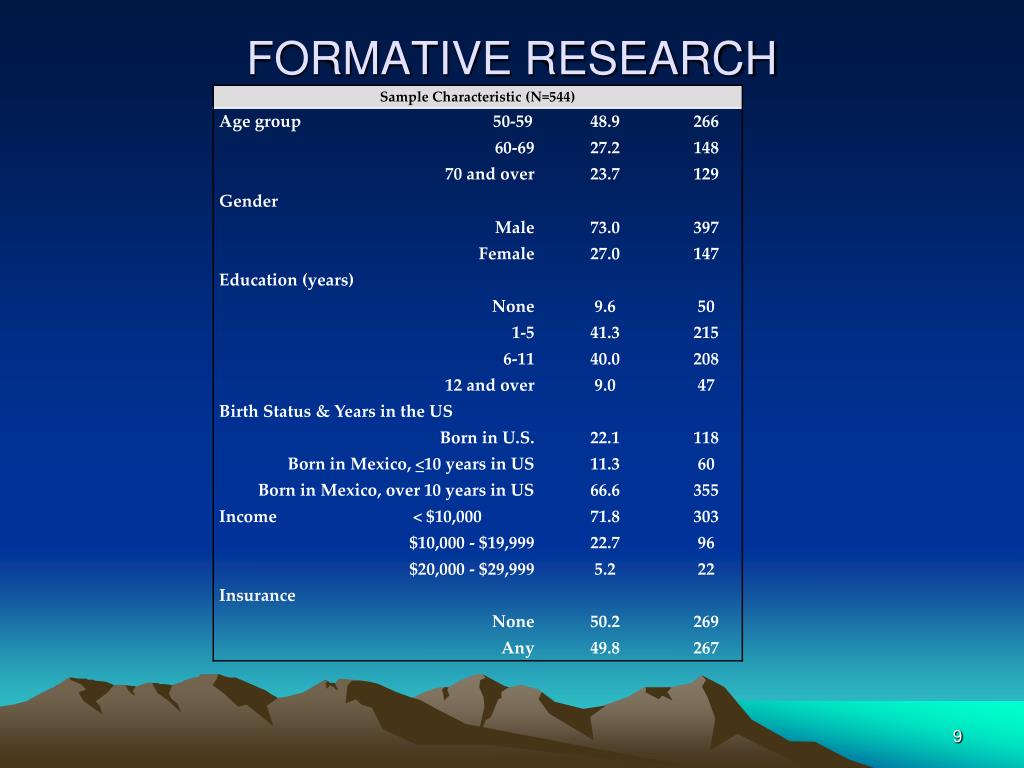Click the 'Any' insurance label
1024x768 pixels.
tap(518, 648)
